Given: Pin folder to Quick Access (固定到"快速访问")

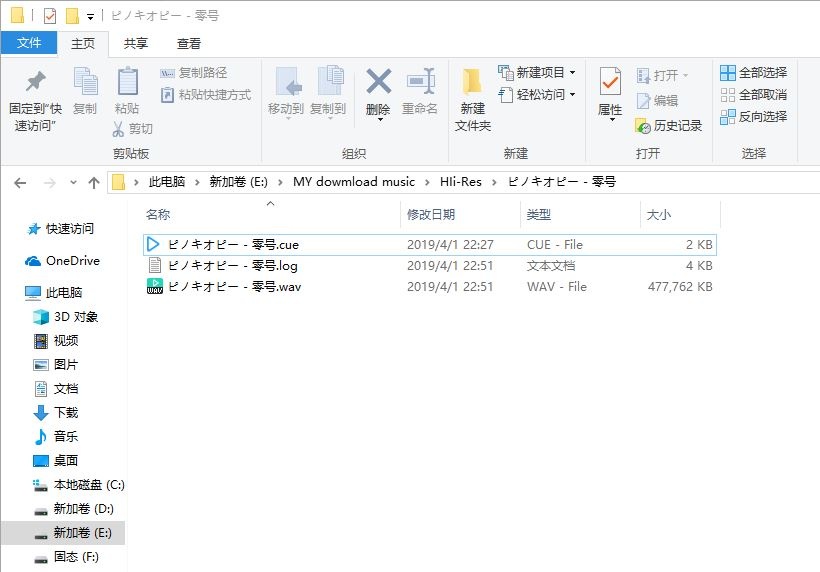Looking at the screenshot, I should (36, 100).
